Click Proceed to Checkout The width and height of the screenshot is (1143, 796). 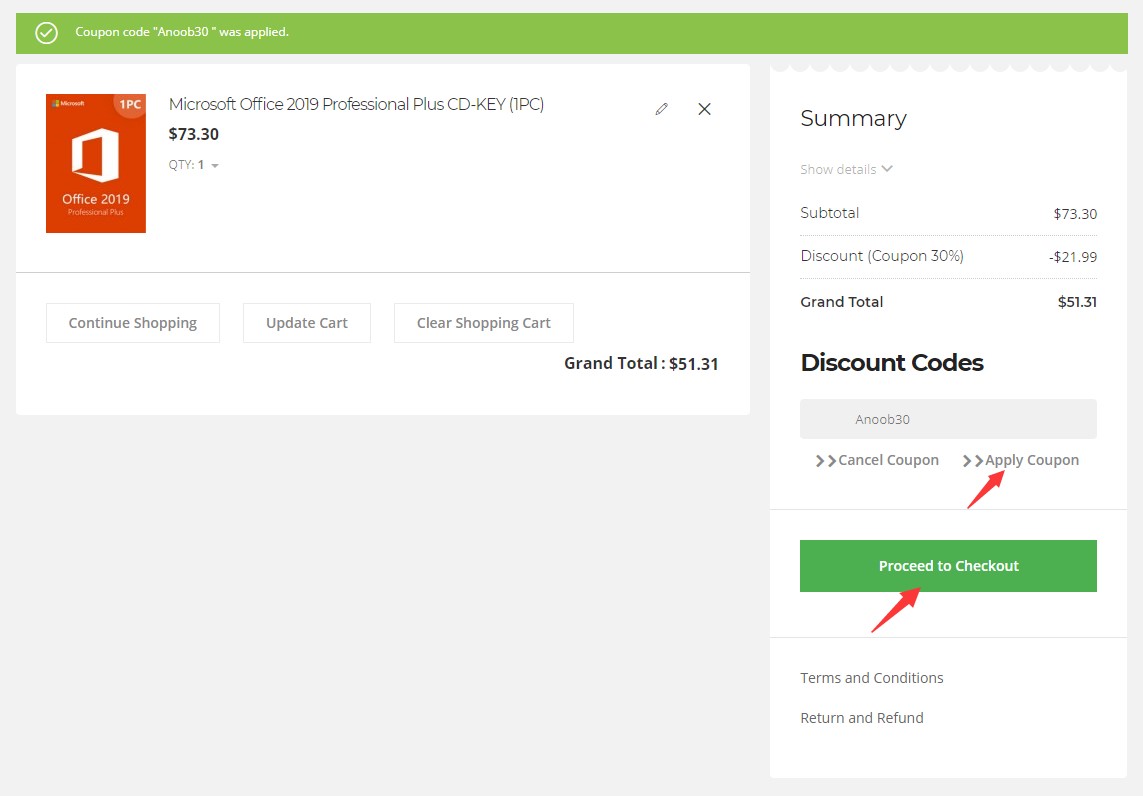[x=948, y=565]
